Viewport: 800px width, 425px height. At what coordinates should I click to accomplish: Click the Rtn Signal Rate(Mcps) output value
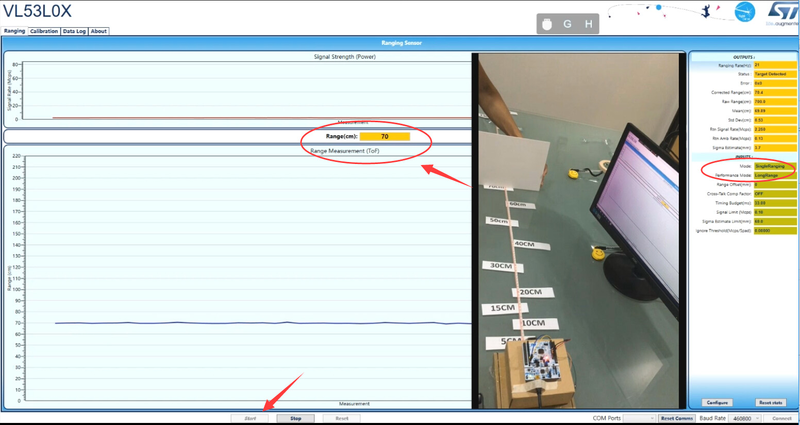pyautogui.click(x=774, y=129)
